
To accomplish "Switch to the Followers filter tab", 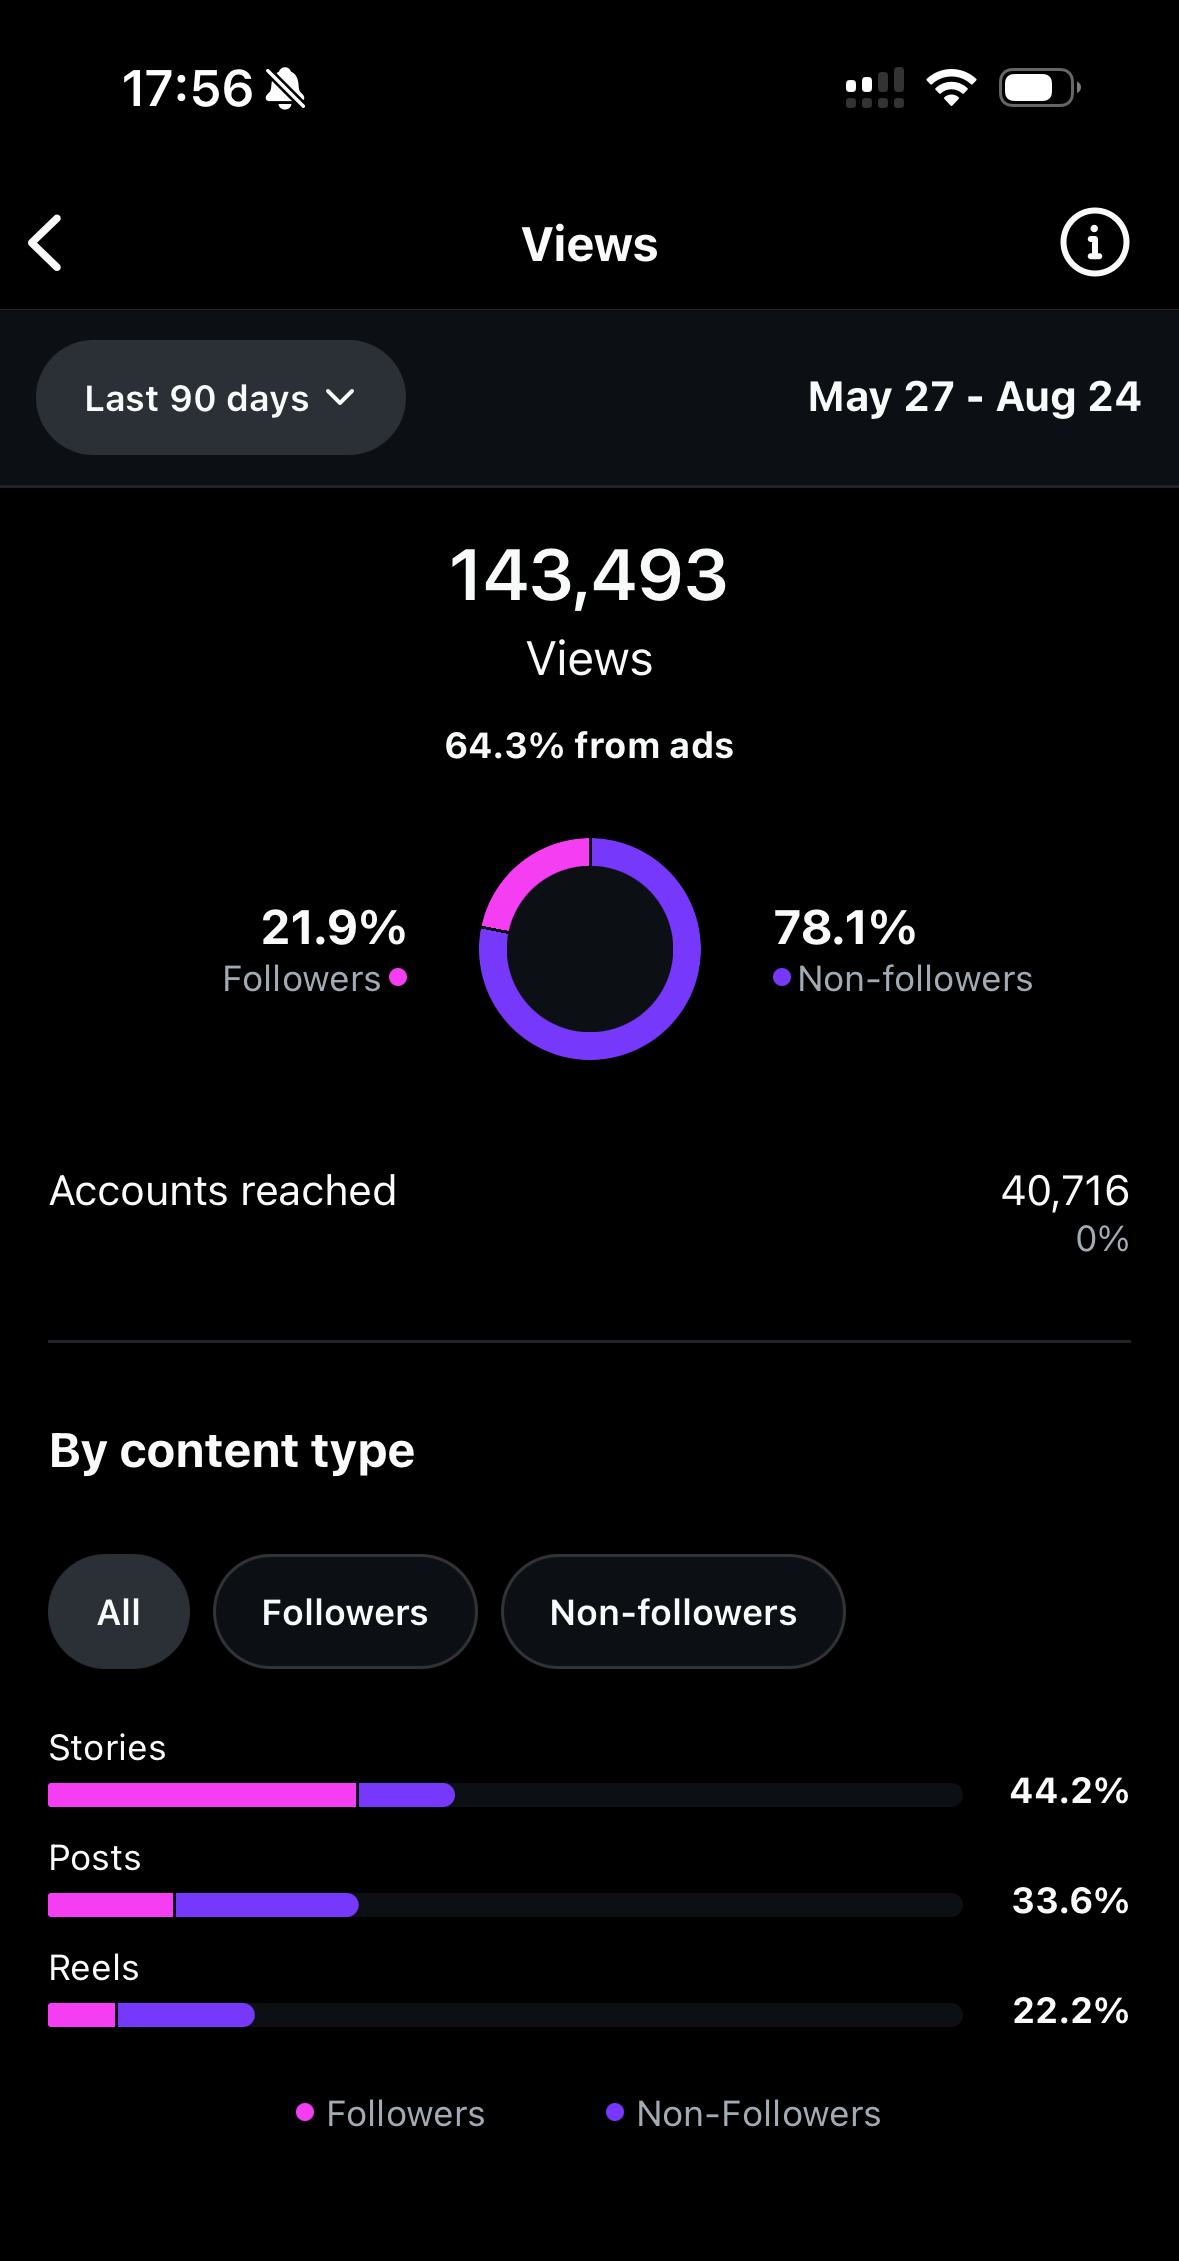I will coord(345,1612).
